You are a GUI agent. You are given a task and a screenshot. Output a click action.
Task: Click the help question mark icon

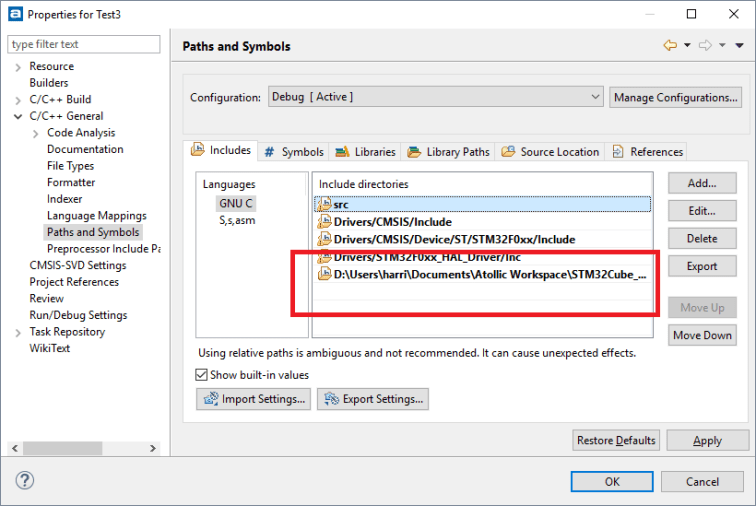[25, 481]
